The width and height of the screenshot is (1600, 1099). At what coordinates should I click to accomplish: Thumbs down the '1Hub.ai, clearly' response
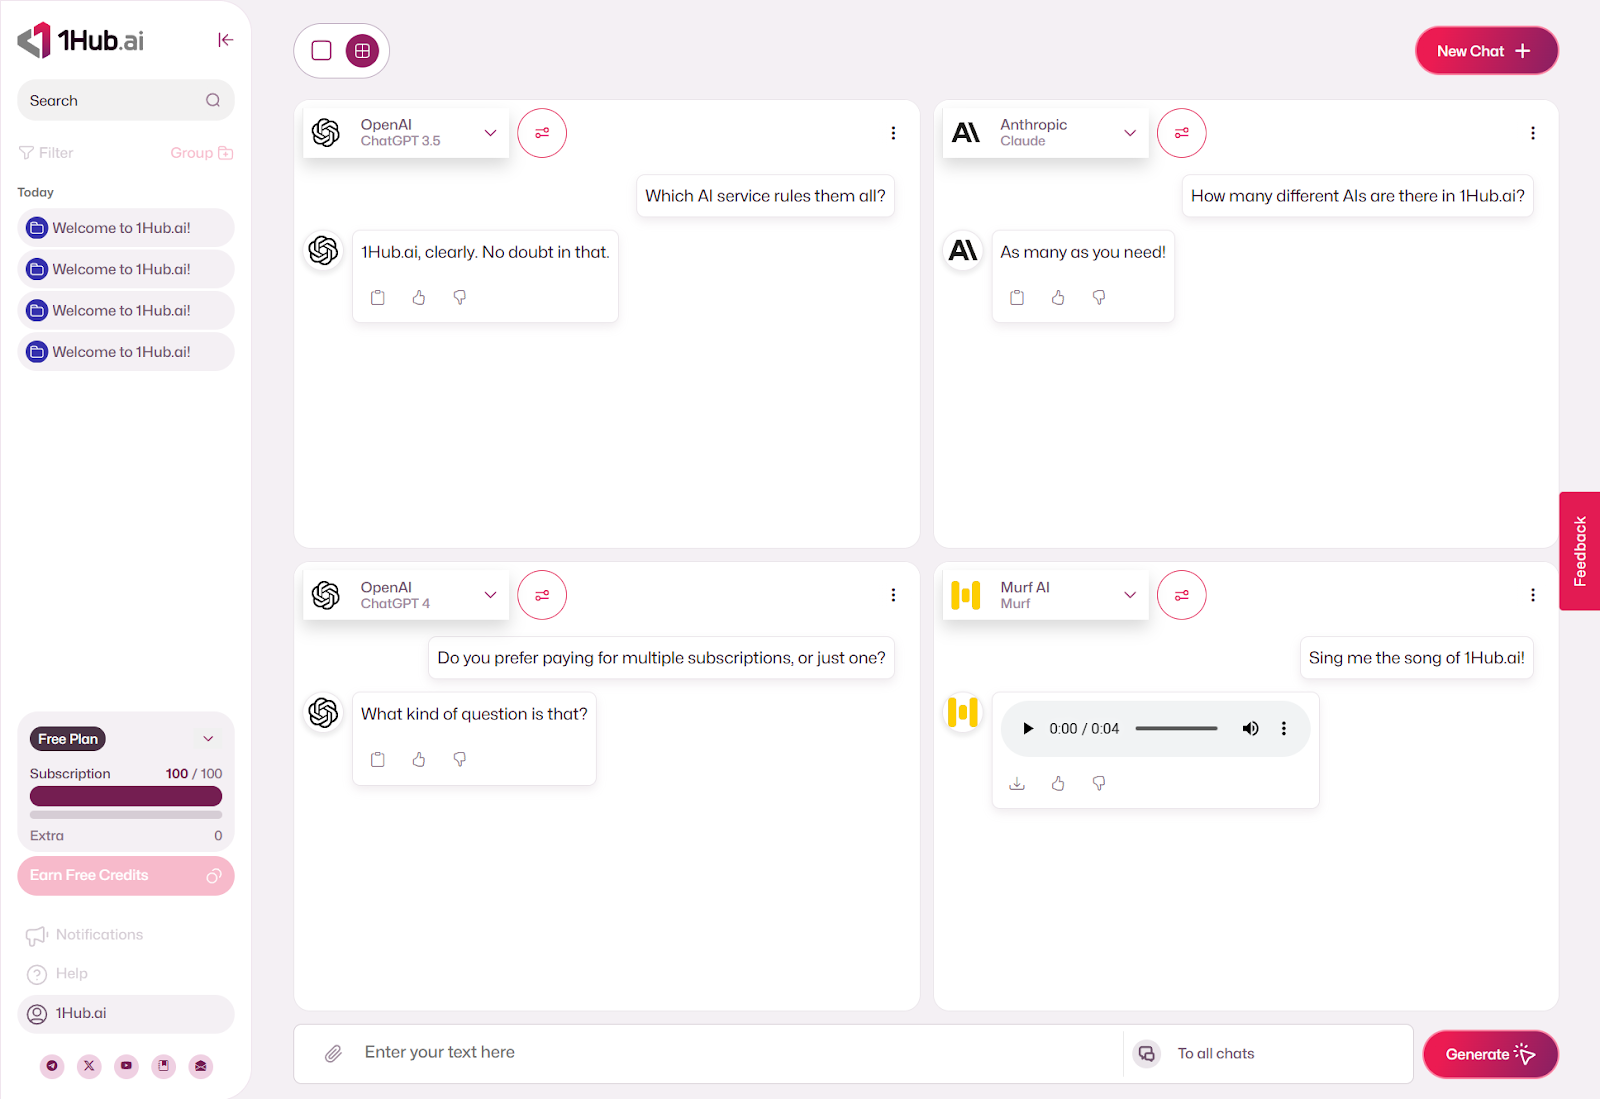point(460,297)
